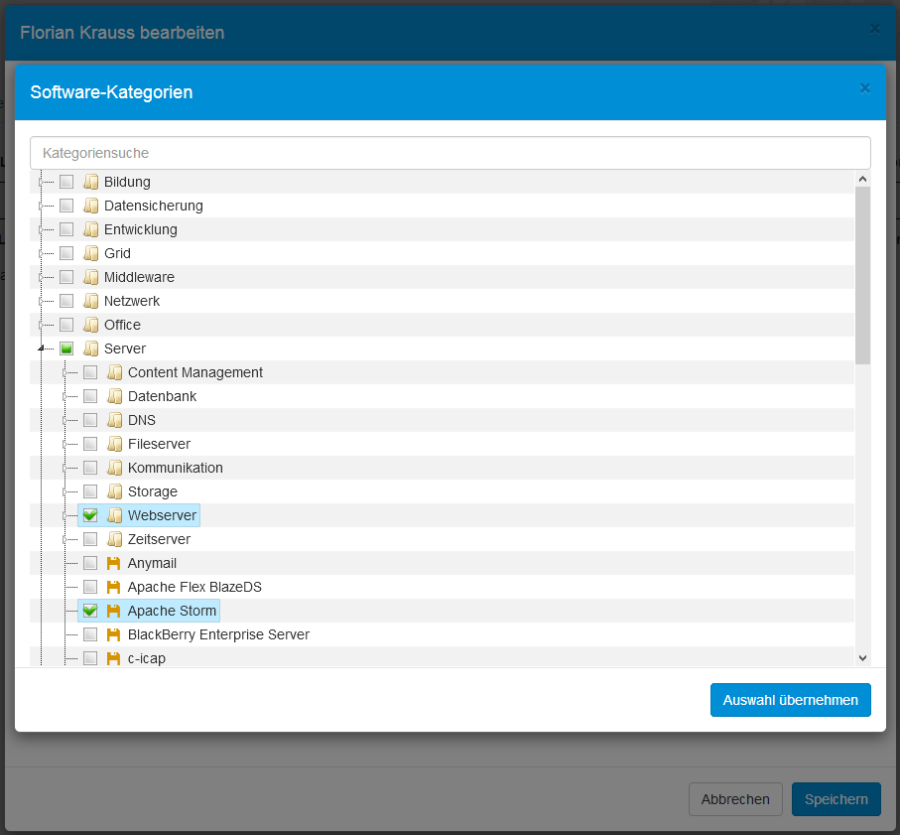This screenshot has height=835, width=900.
Task: Click the folder icon beside Webserver
Action: click(114, 515)
